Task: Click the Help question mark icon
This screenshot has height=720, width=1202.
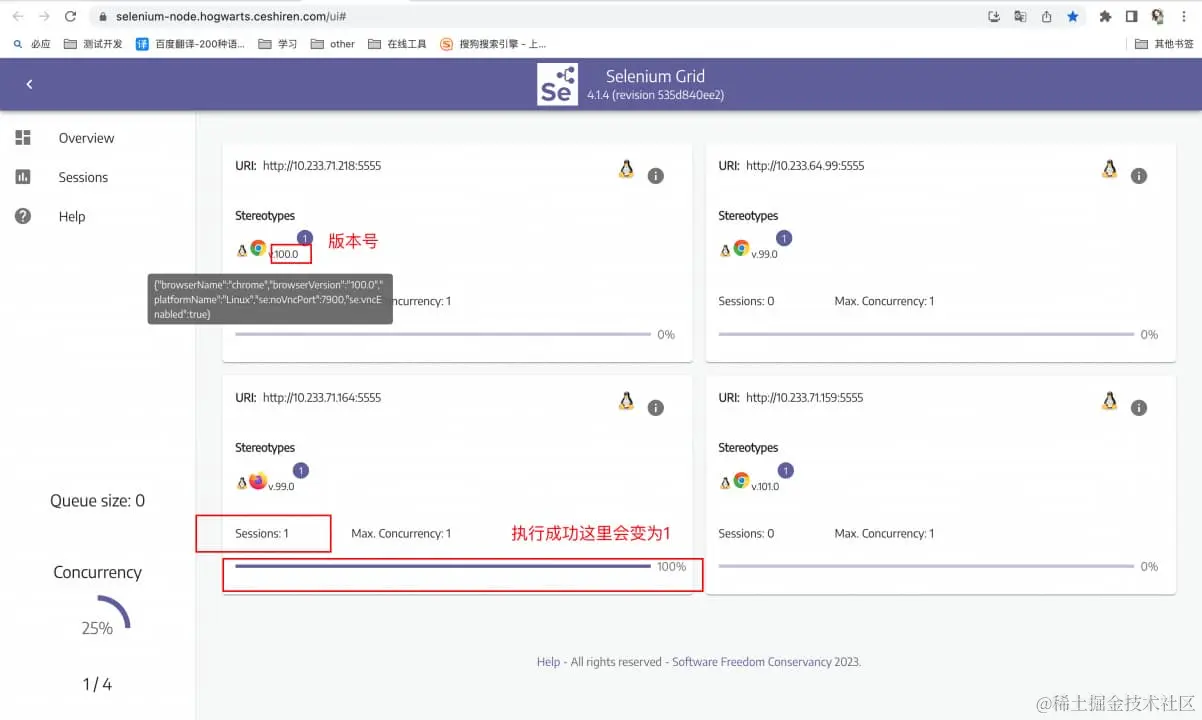Action: 23,216
